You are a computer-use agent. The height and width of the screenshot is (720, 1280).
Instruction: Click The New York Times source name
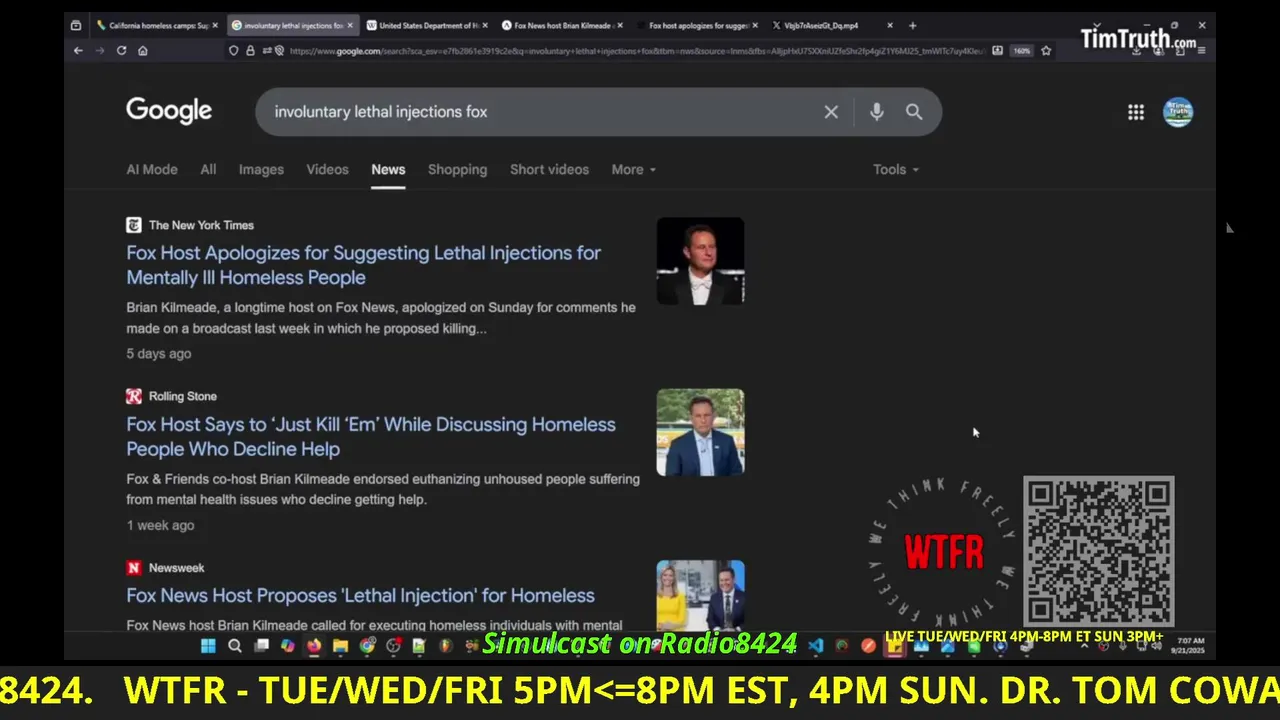tap(201, 225)
